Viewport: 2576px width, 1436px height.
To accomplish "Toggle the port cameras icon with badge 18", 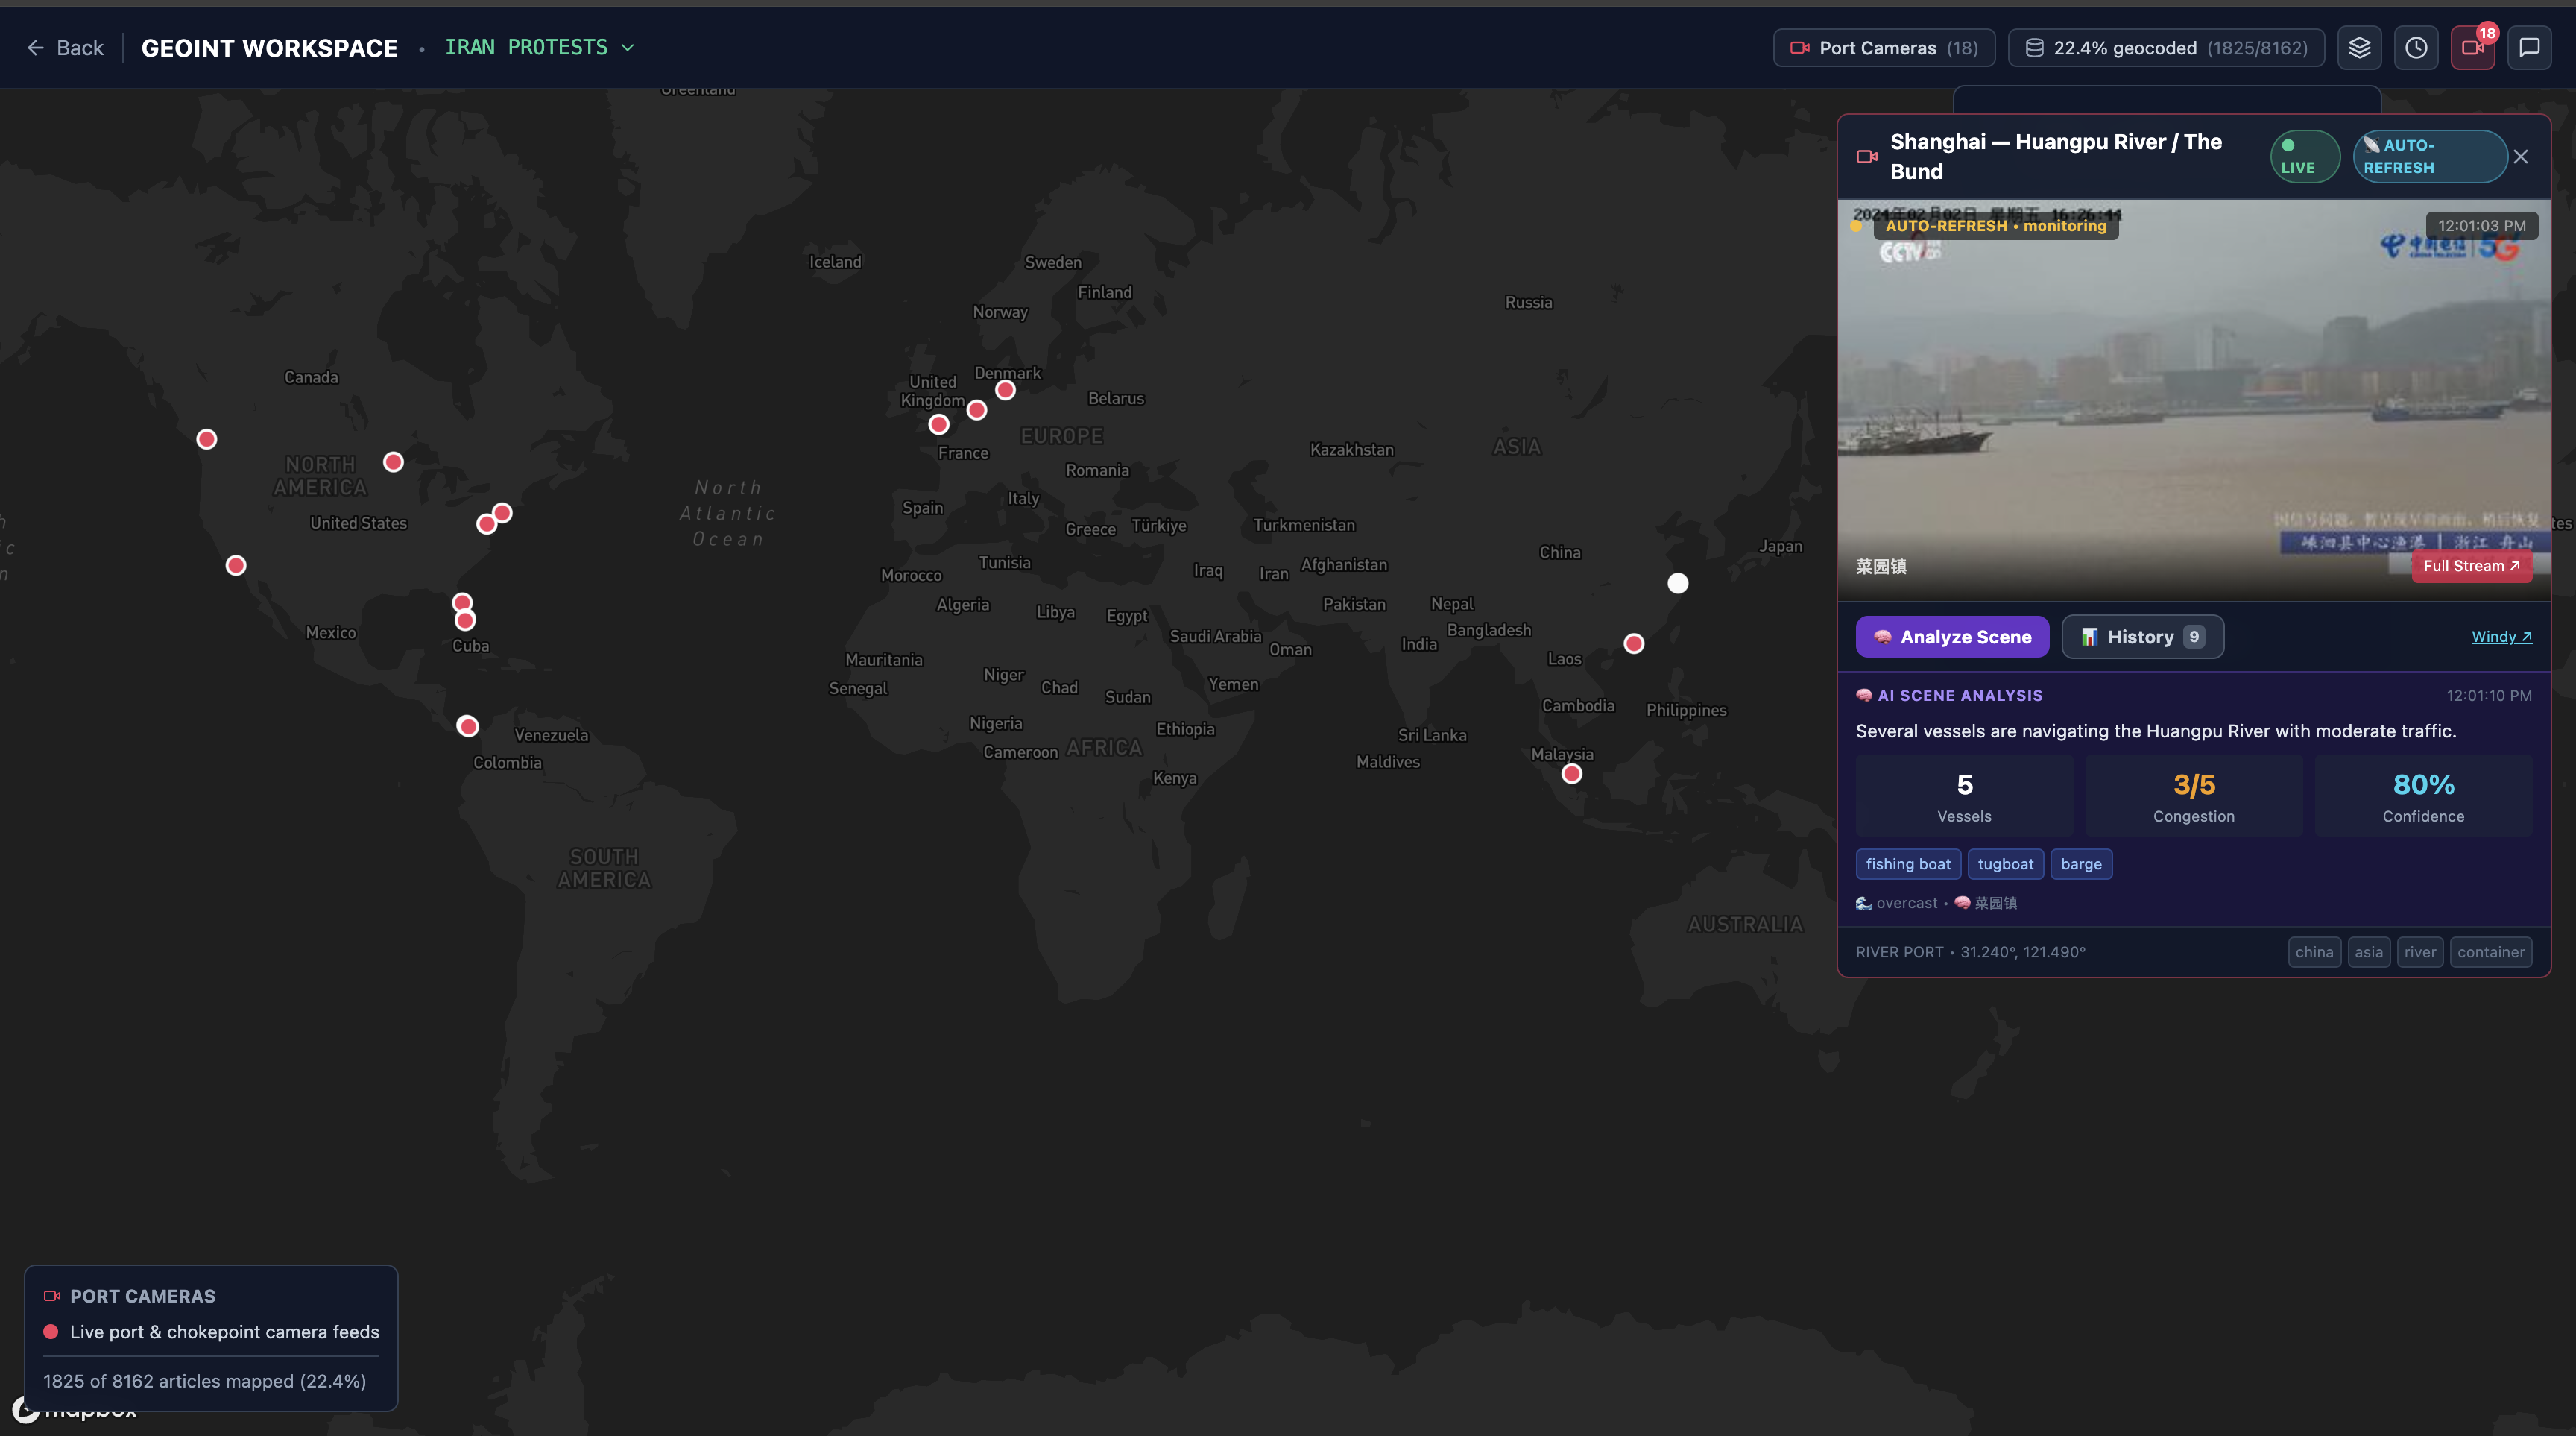I will click(2472, 48).
